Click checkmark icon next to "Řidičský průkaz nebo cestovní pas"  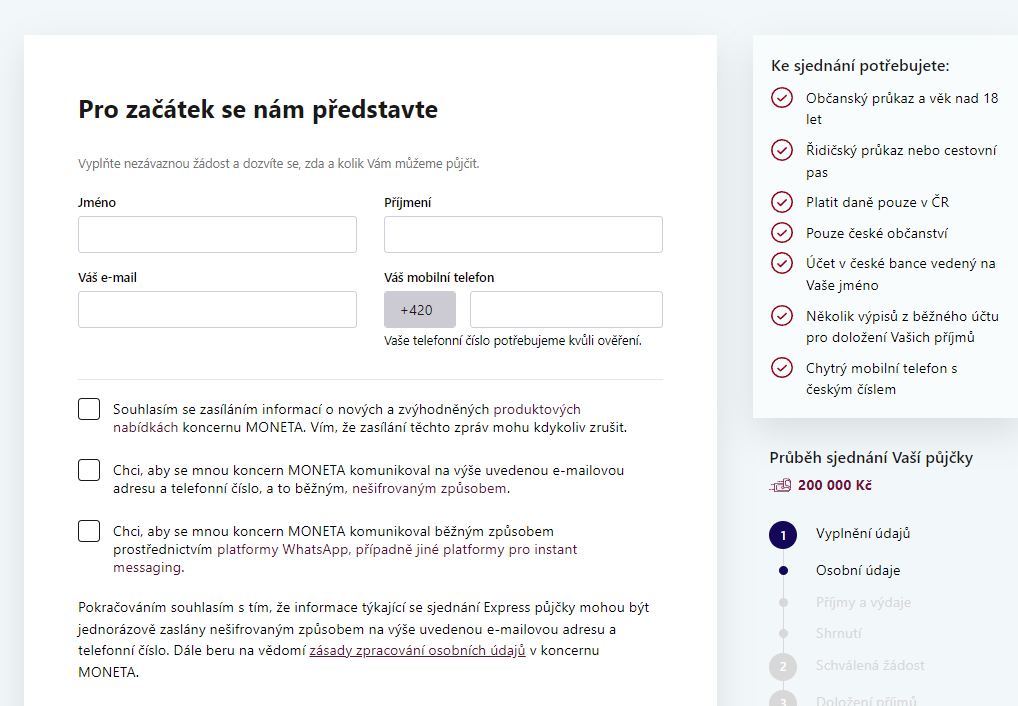coord(782,150)
